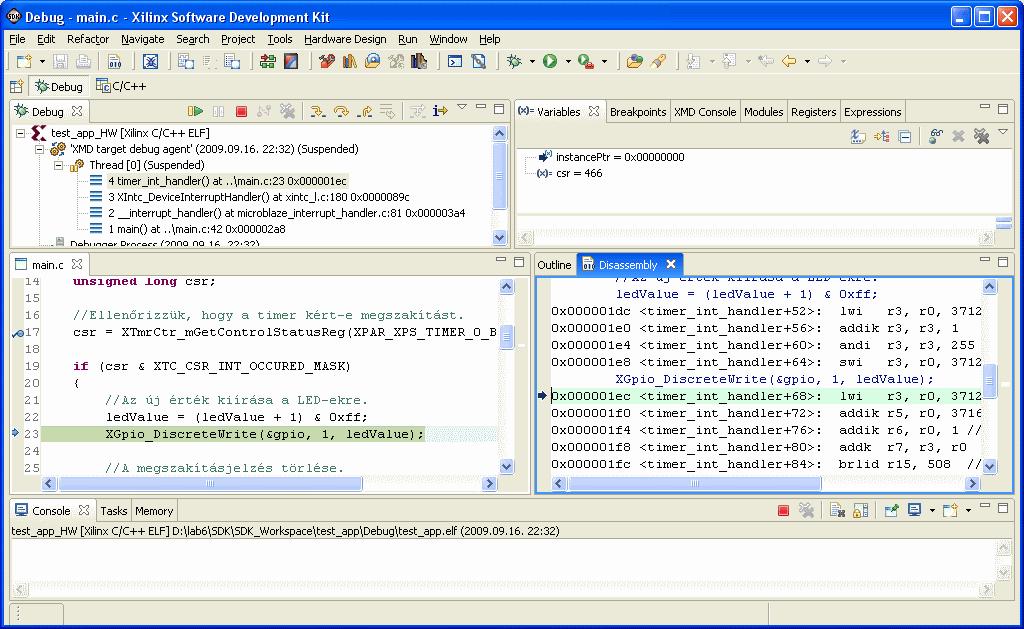
Task: Click the yellow Back navigation arrow
Action: tap(789, 61)
